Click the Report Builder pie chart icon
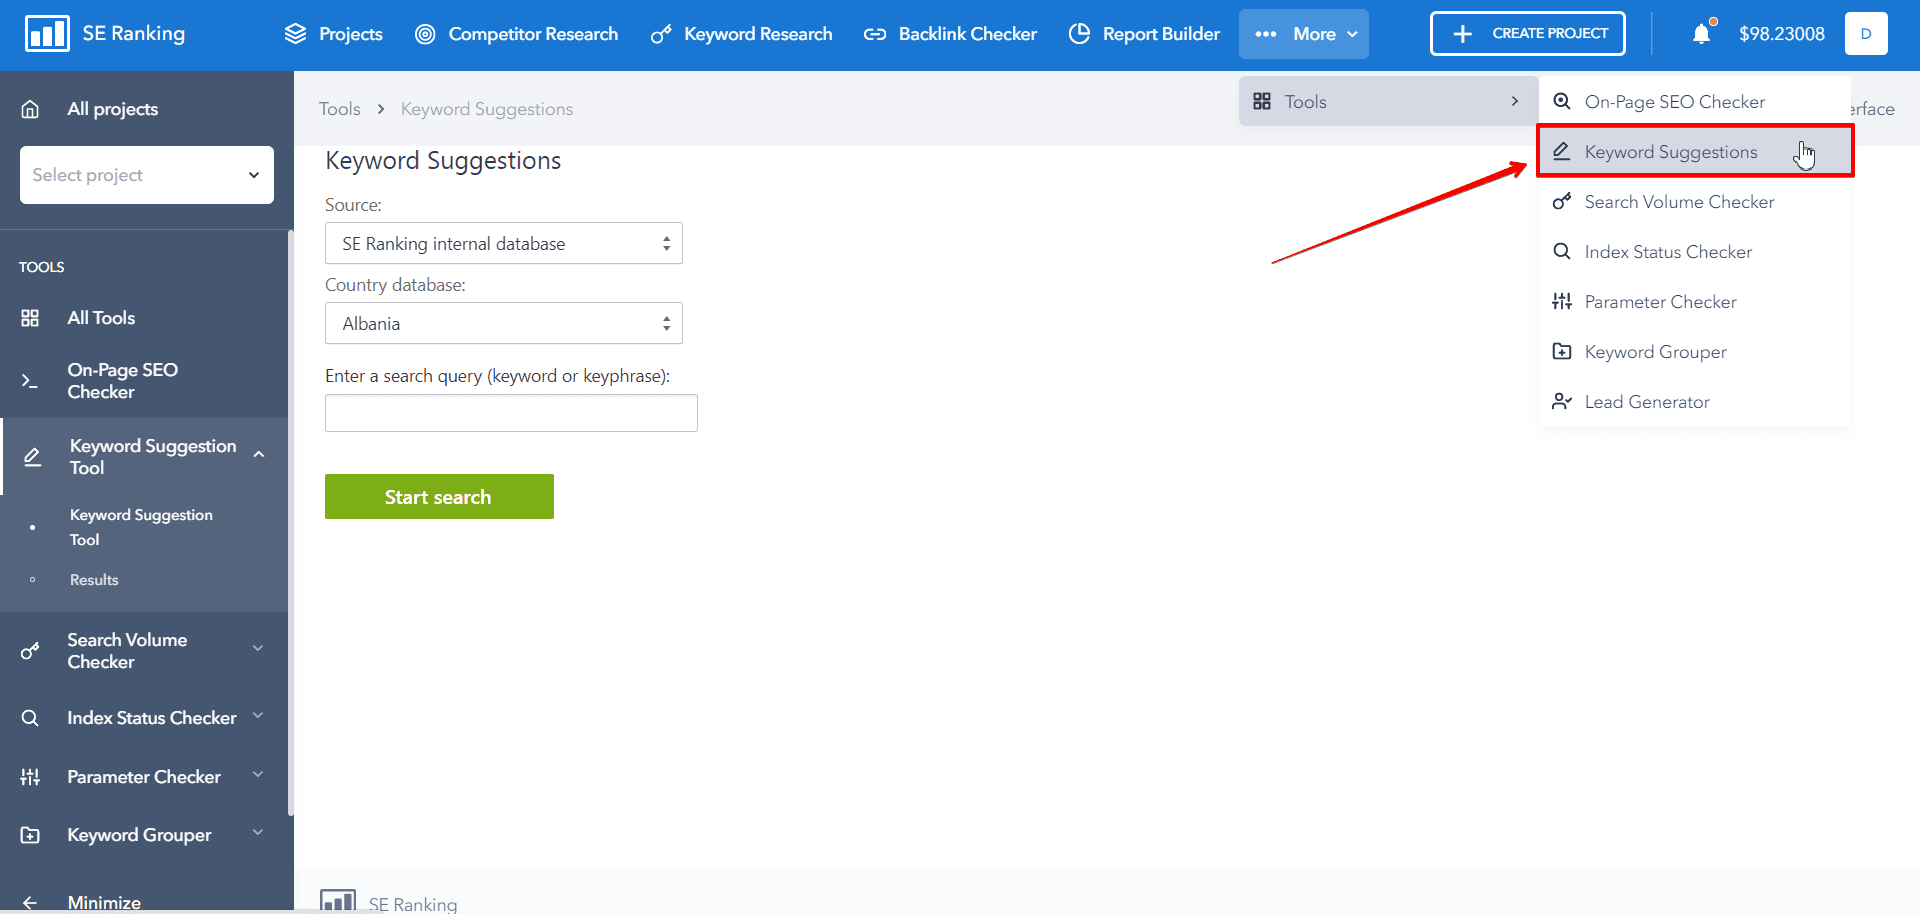The width and height of the screenshot is (1920, 914). tap(1079, 34)
